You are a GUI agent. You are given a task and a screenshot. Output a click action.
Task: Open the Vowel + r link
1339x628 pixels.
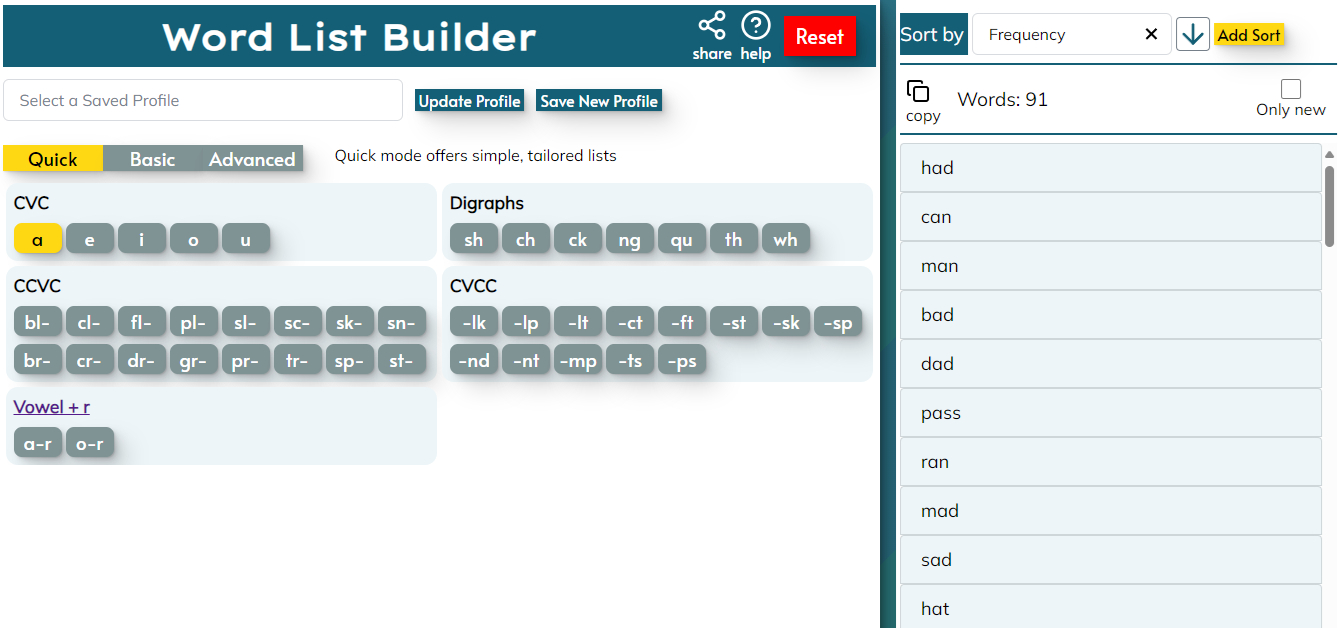[52, 407]
